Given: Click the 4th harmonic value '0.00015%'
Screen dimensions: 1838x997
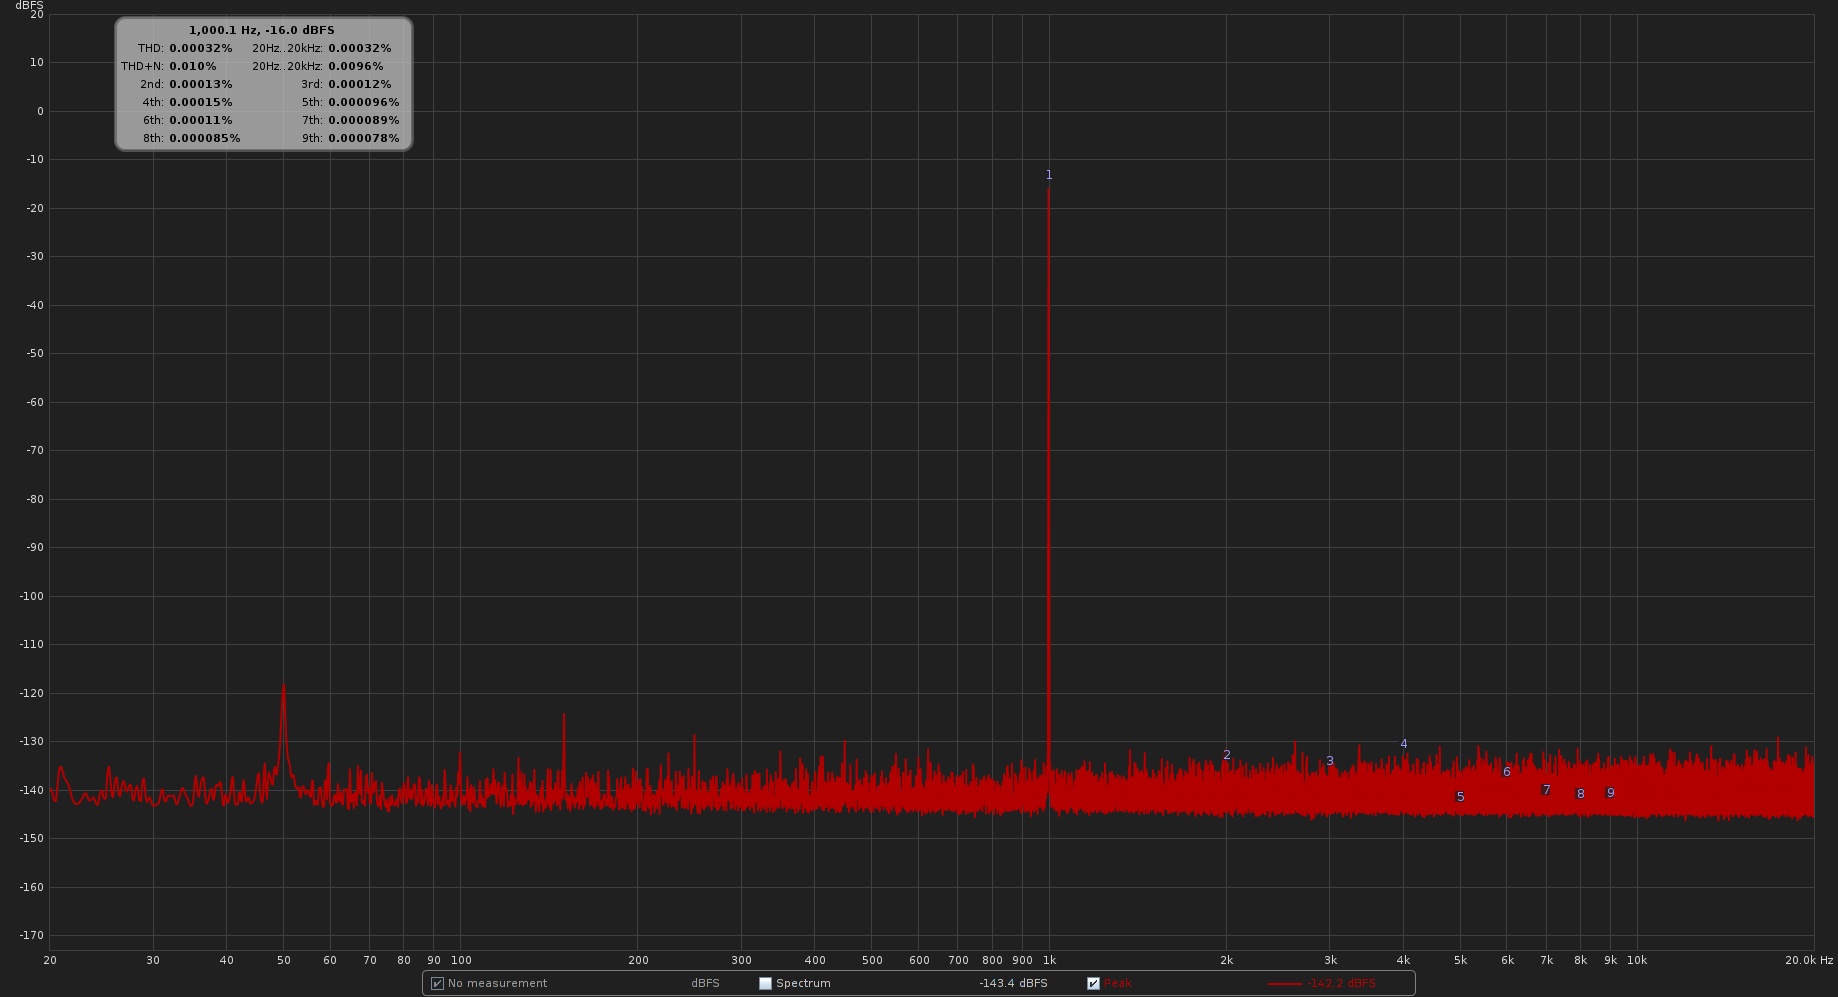Looking at the screenshot, I should 201,102.
